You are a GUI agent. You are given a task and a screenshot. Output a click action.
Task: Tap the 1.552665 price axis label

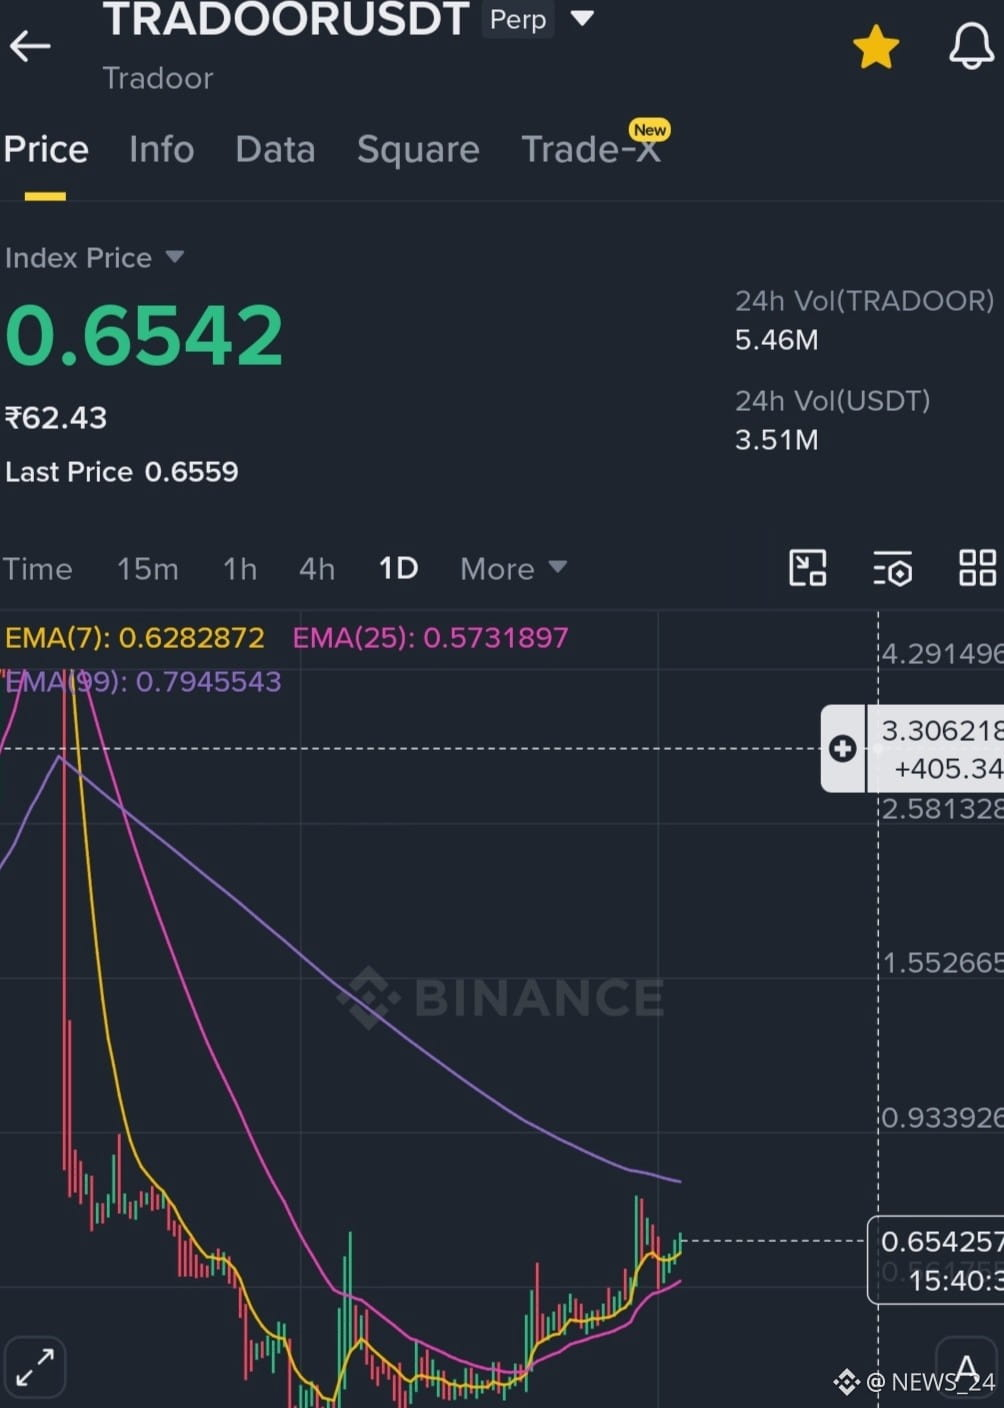pyautogui.click(x=941, y=963)
